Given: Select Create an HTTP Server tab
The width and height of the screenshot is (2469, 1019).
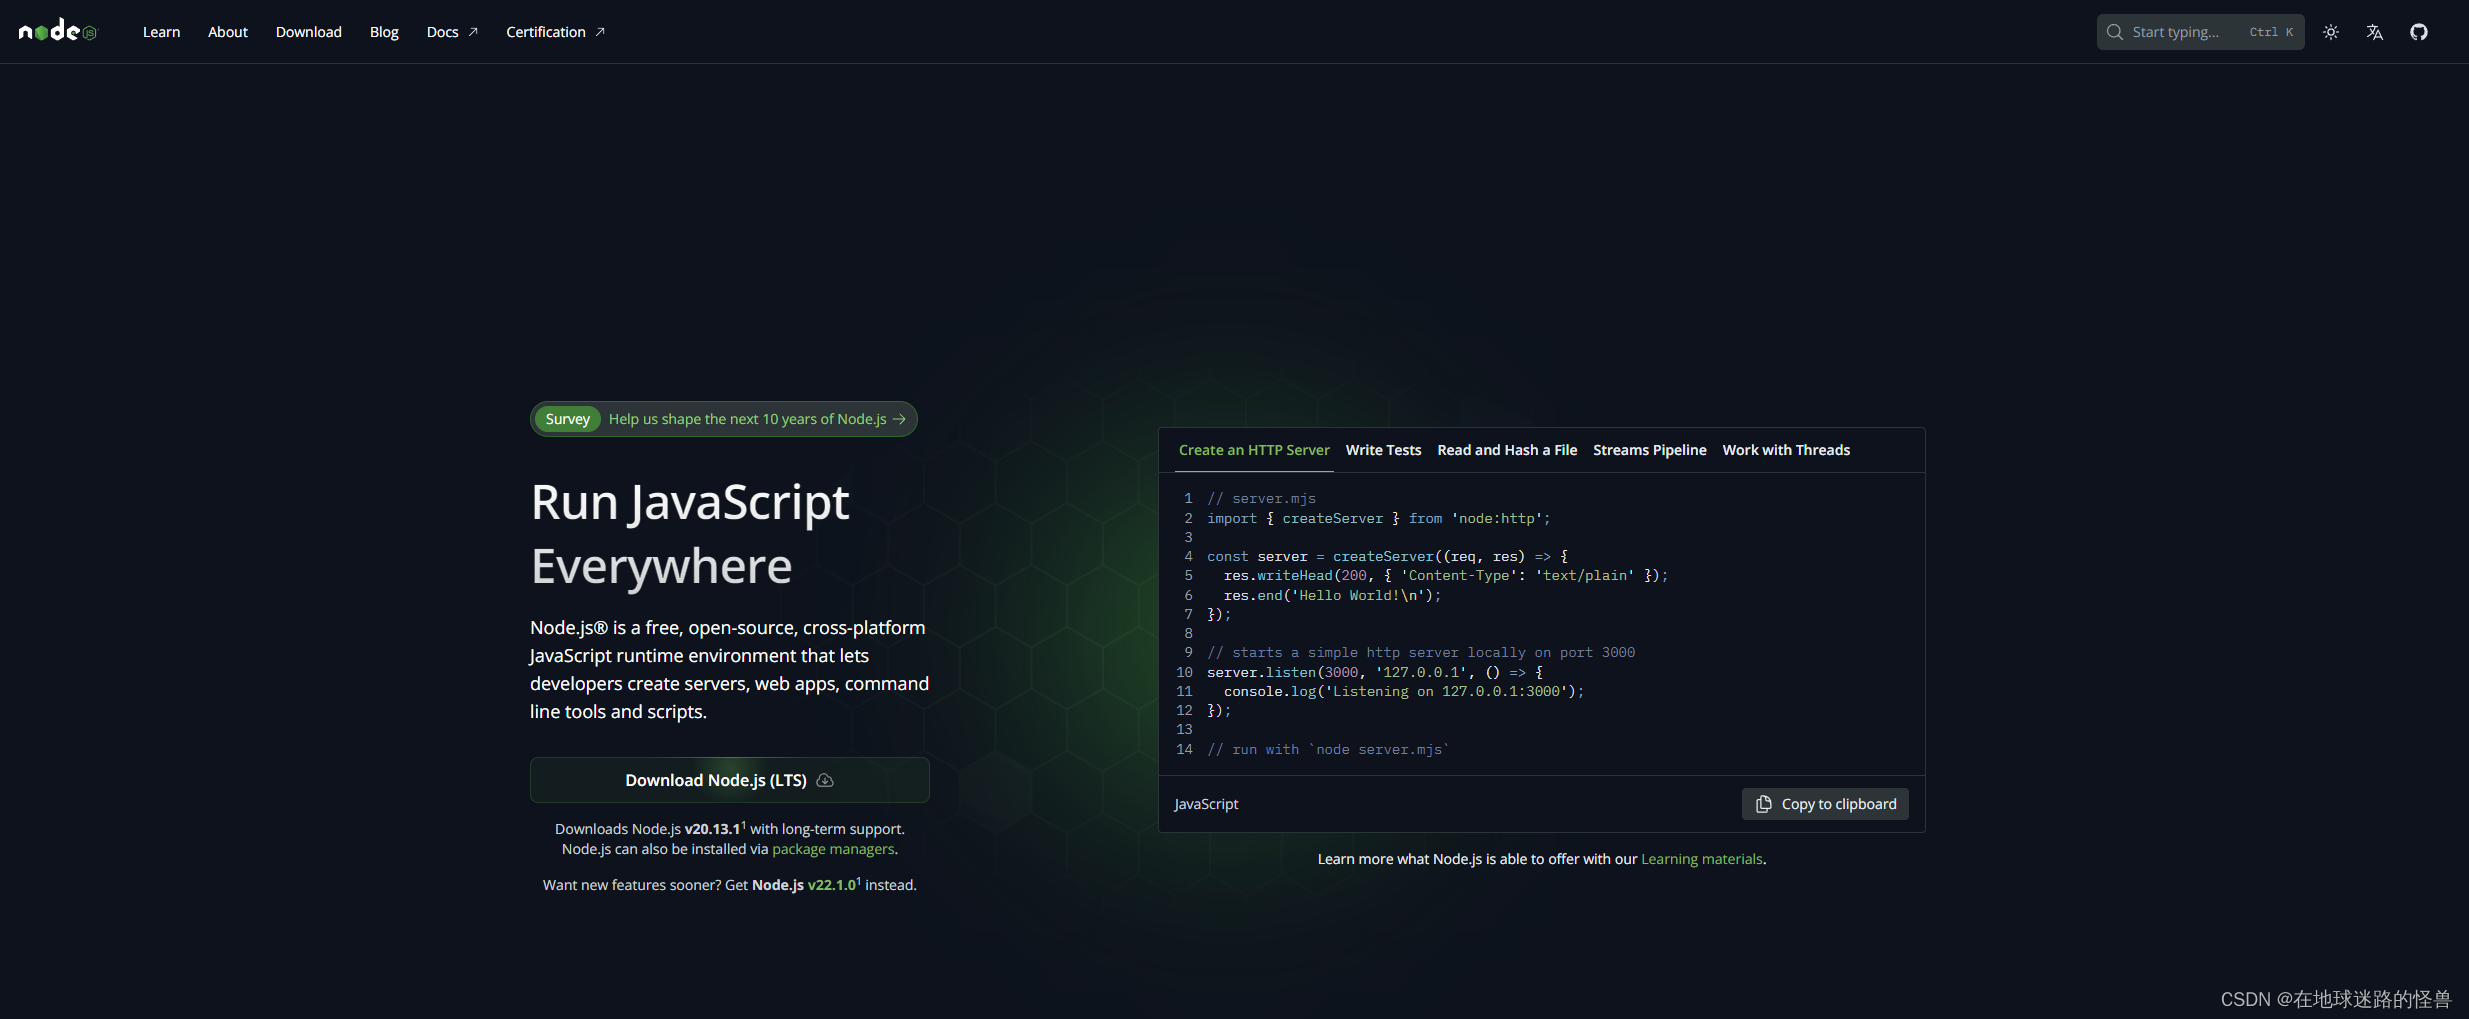Looking at the screenshot, I should (x=1254, y=450).
